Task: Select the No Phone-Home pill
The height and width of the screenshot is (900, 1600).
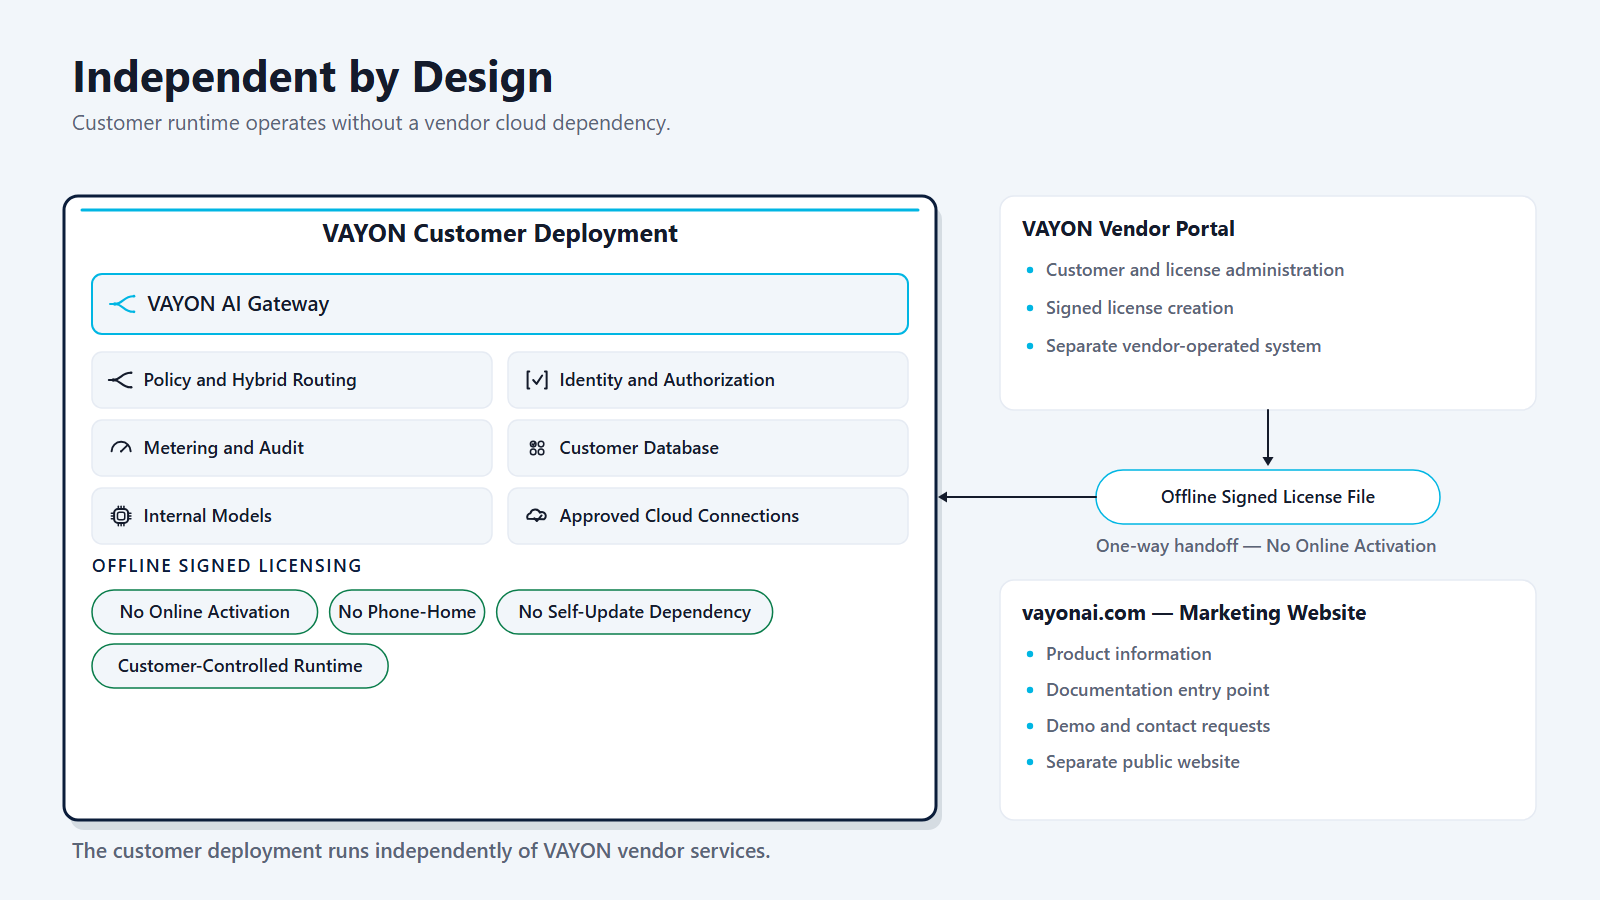Action: (407, 612)
